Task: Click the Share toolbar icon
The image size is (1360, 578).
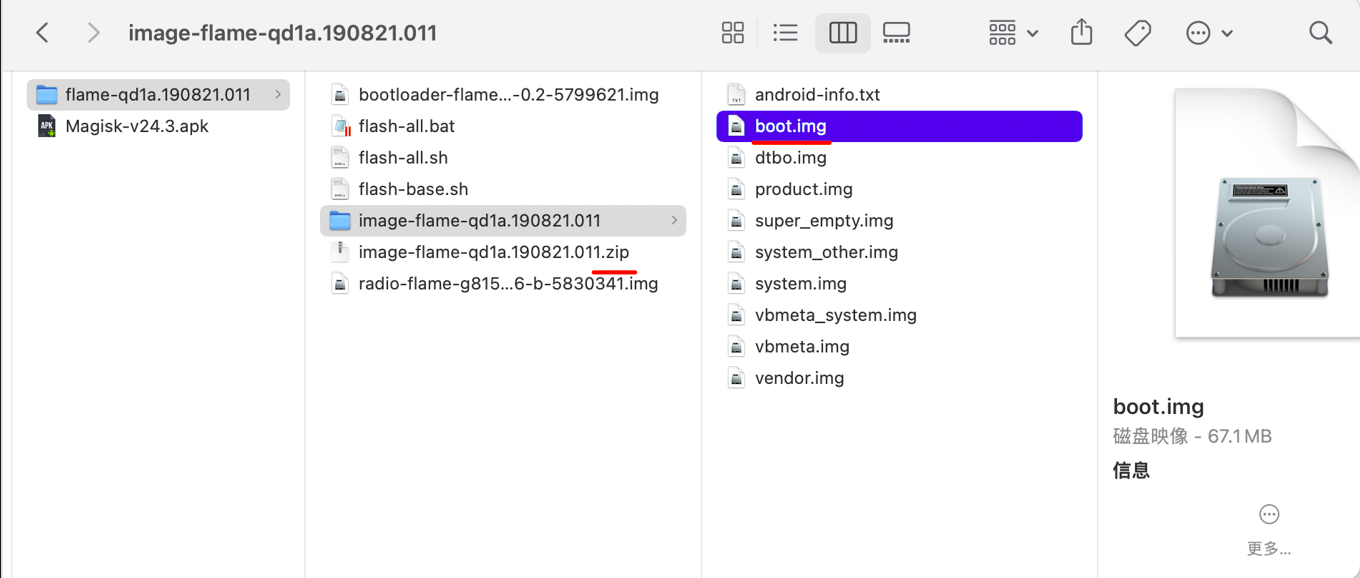Action: click(x=1081, y=33)
